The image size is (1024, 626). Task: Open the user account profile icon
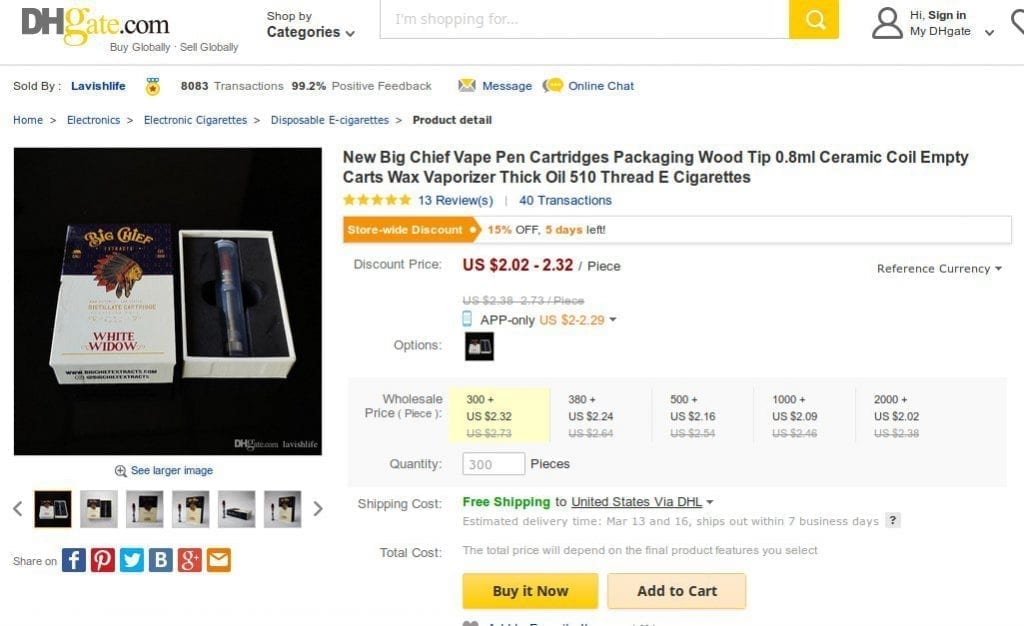tap(887, 23)
